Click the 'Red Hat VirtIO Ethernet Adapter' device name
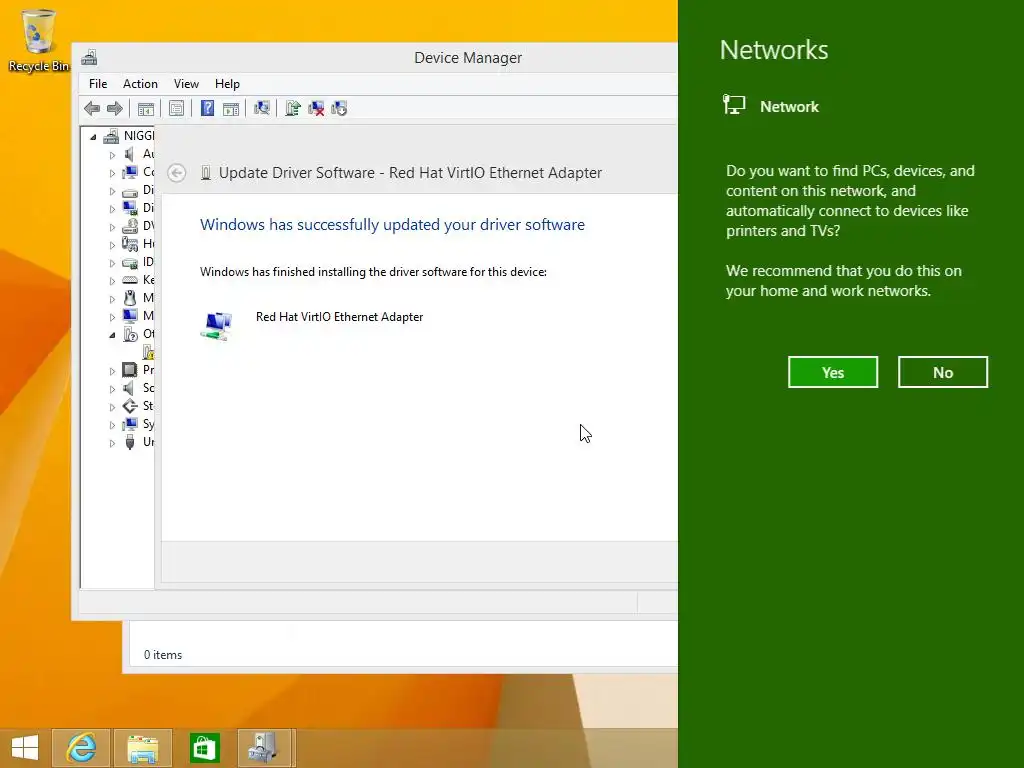 coord(340,317)
